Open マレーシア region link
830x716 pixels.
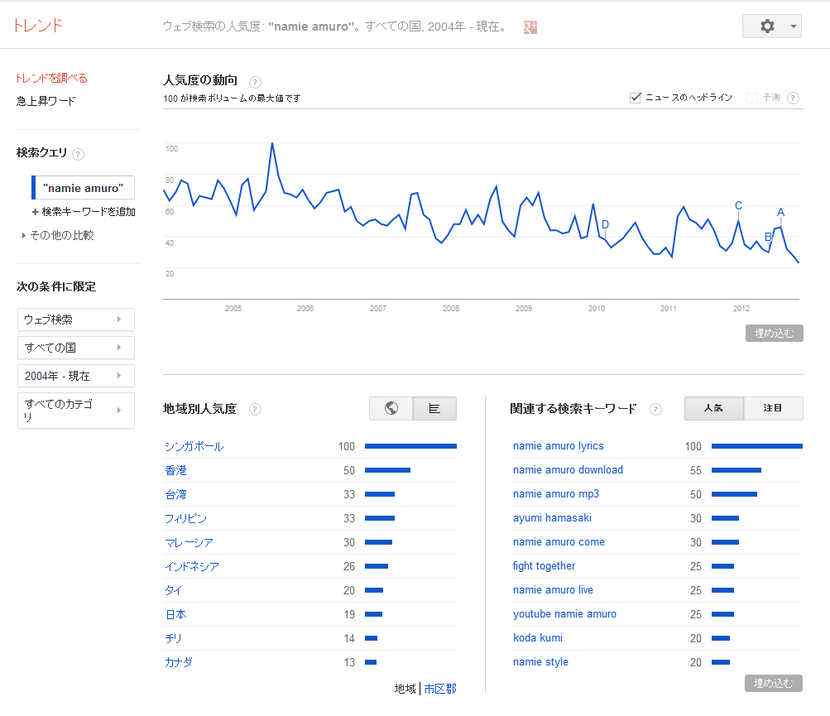tap(190, 542)
